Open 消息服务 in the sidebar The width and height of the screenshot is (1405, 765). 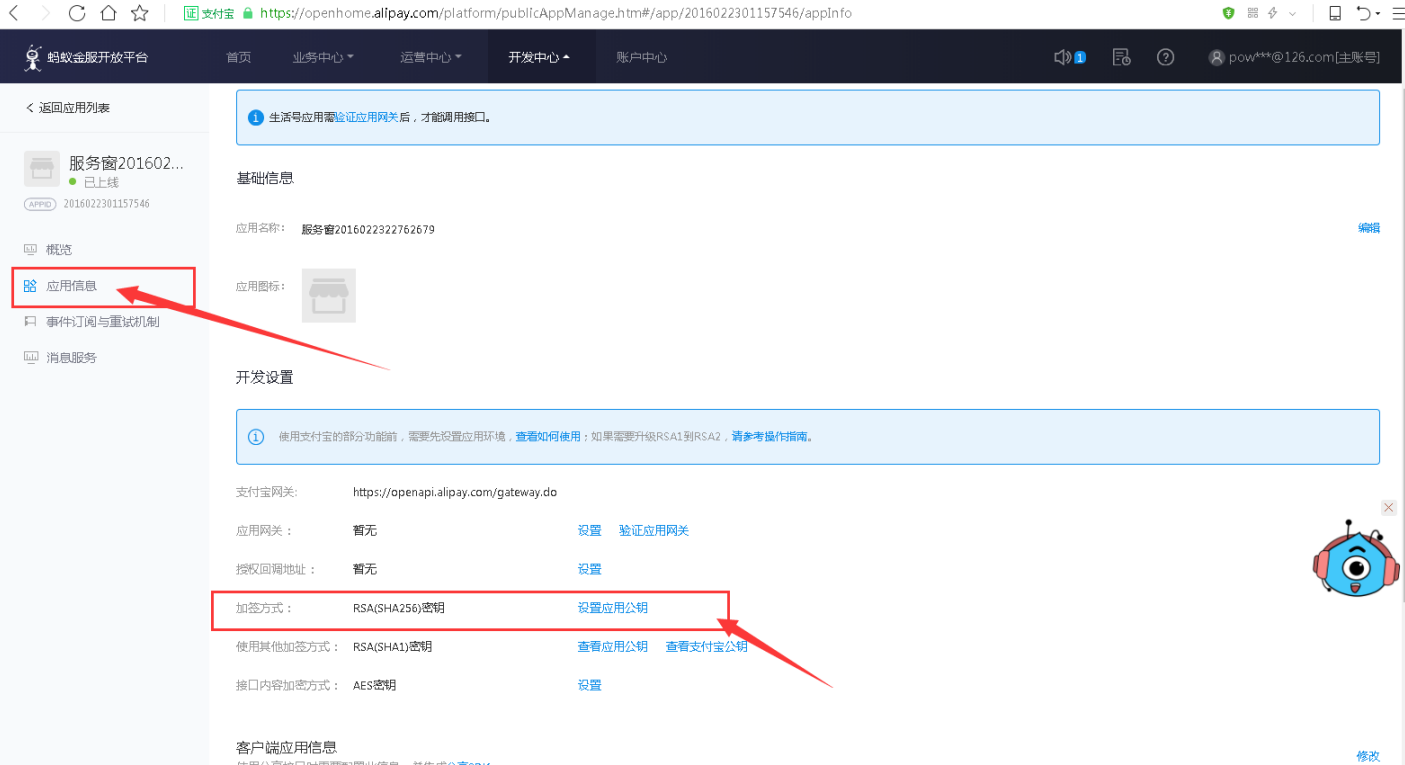point(71,357)
